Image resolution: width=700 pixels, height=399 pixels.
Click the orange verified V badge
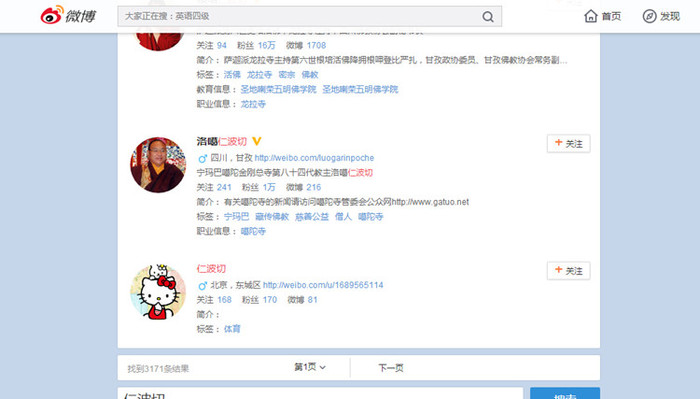pos(256,141)
